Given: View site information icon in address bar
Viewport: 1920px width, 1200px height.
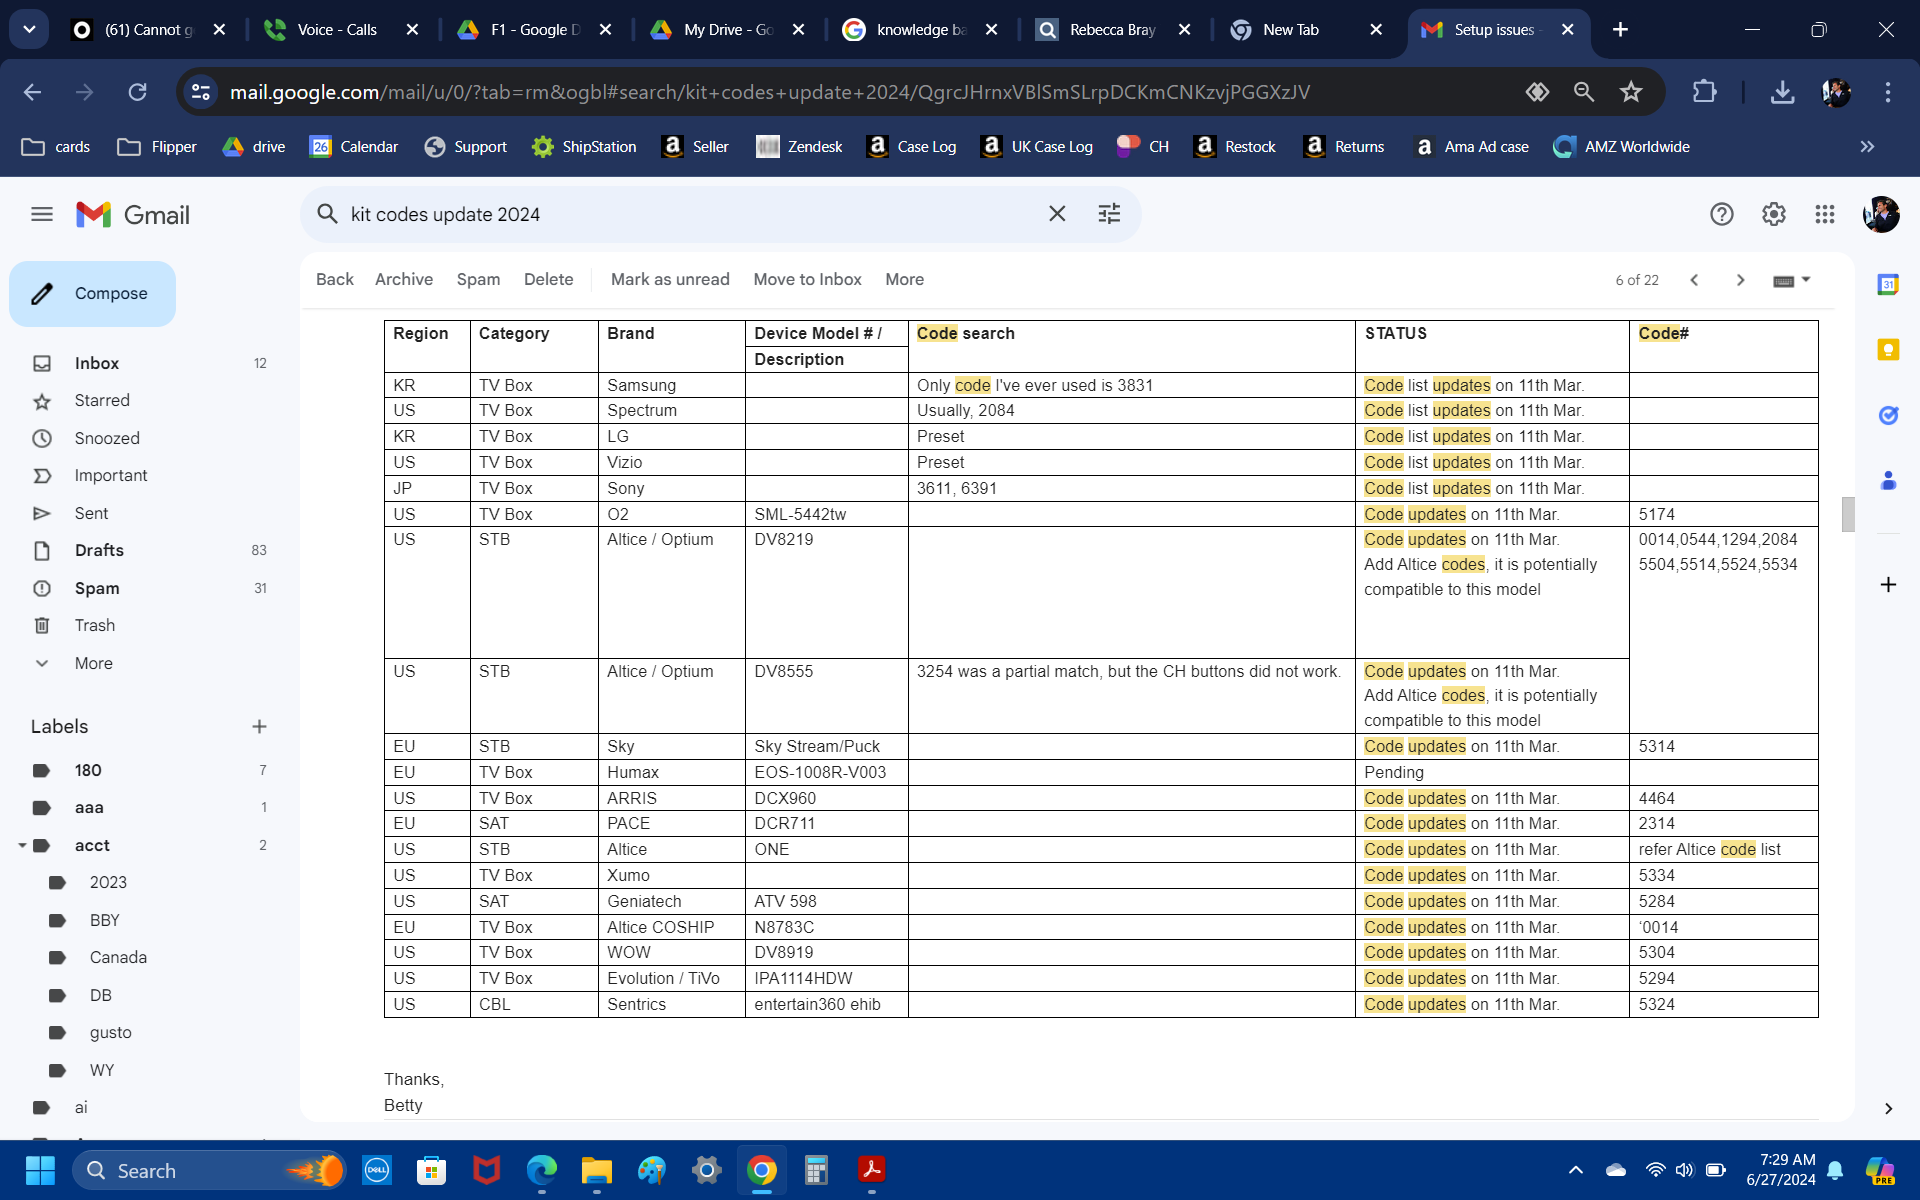Looking at the screenshot, I should pos(201,92).
